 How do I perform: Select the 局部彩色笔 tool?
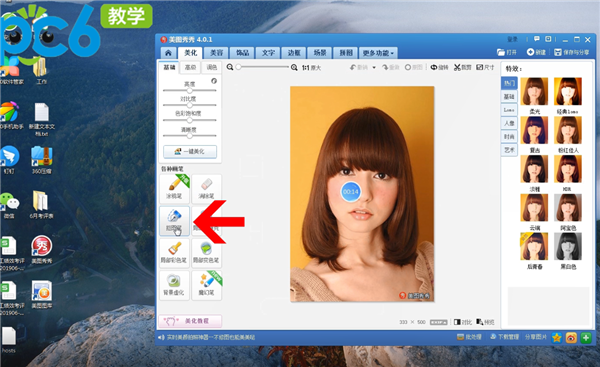coord(174,253)
